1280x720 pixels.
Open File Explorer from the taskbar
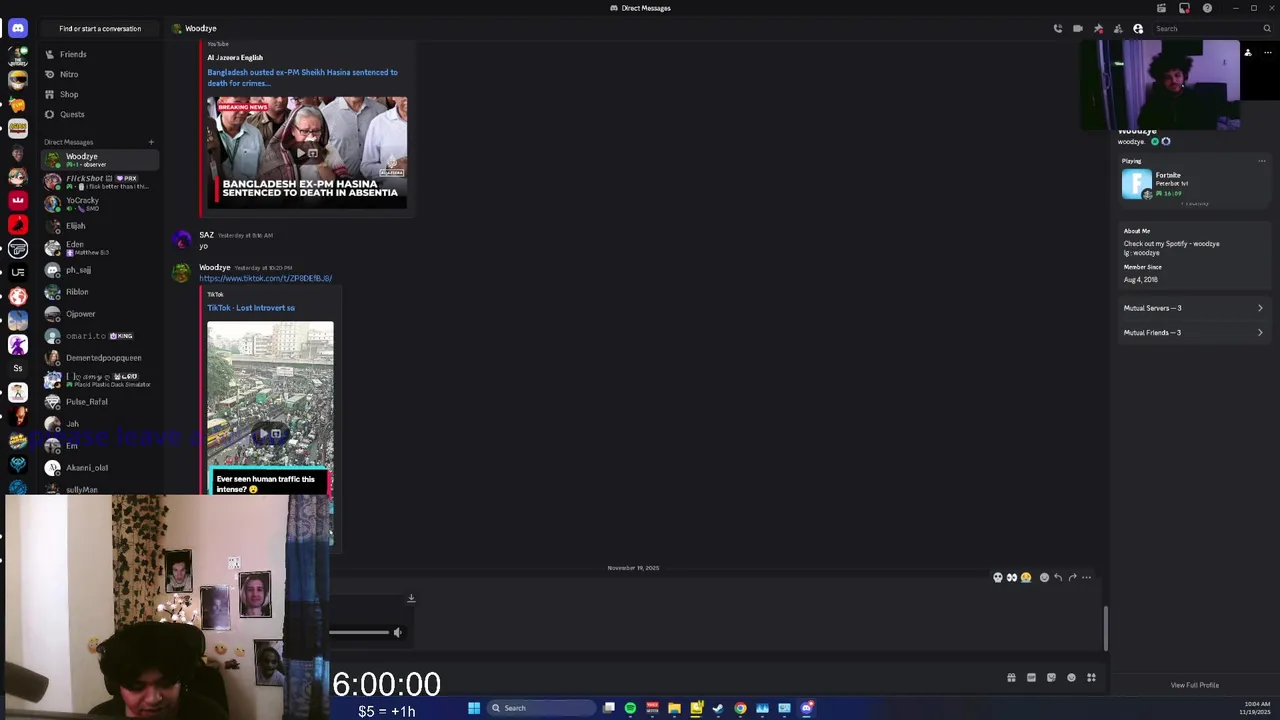click(674, 708)
